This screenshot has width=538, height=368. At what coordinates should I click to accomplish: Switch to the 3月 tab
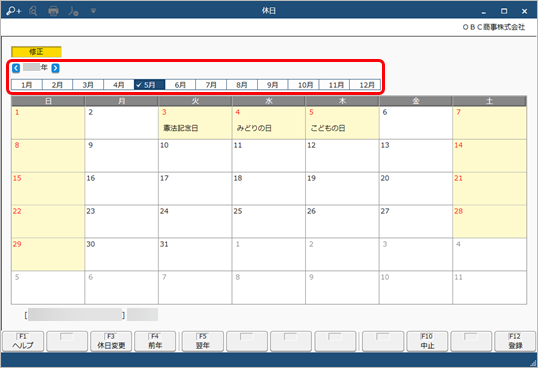coord(88,85)
